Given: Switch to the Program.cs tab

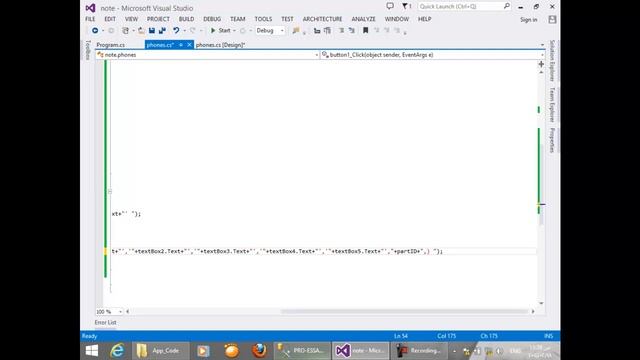Looking at the screenshot, I should (x=111, y=45).
